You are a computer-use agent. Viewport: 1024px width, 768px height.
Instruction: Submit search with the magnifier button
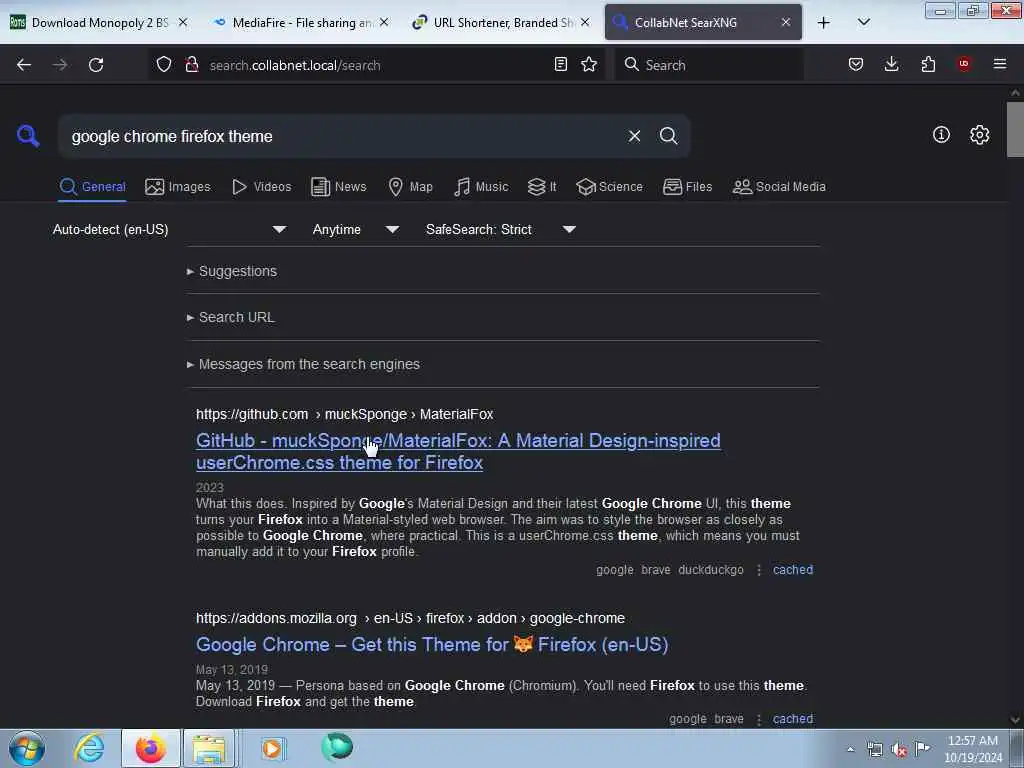668,136
